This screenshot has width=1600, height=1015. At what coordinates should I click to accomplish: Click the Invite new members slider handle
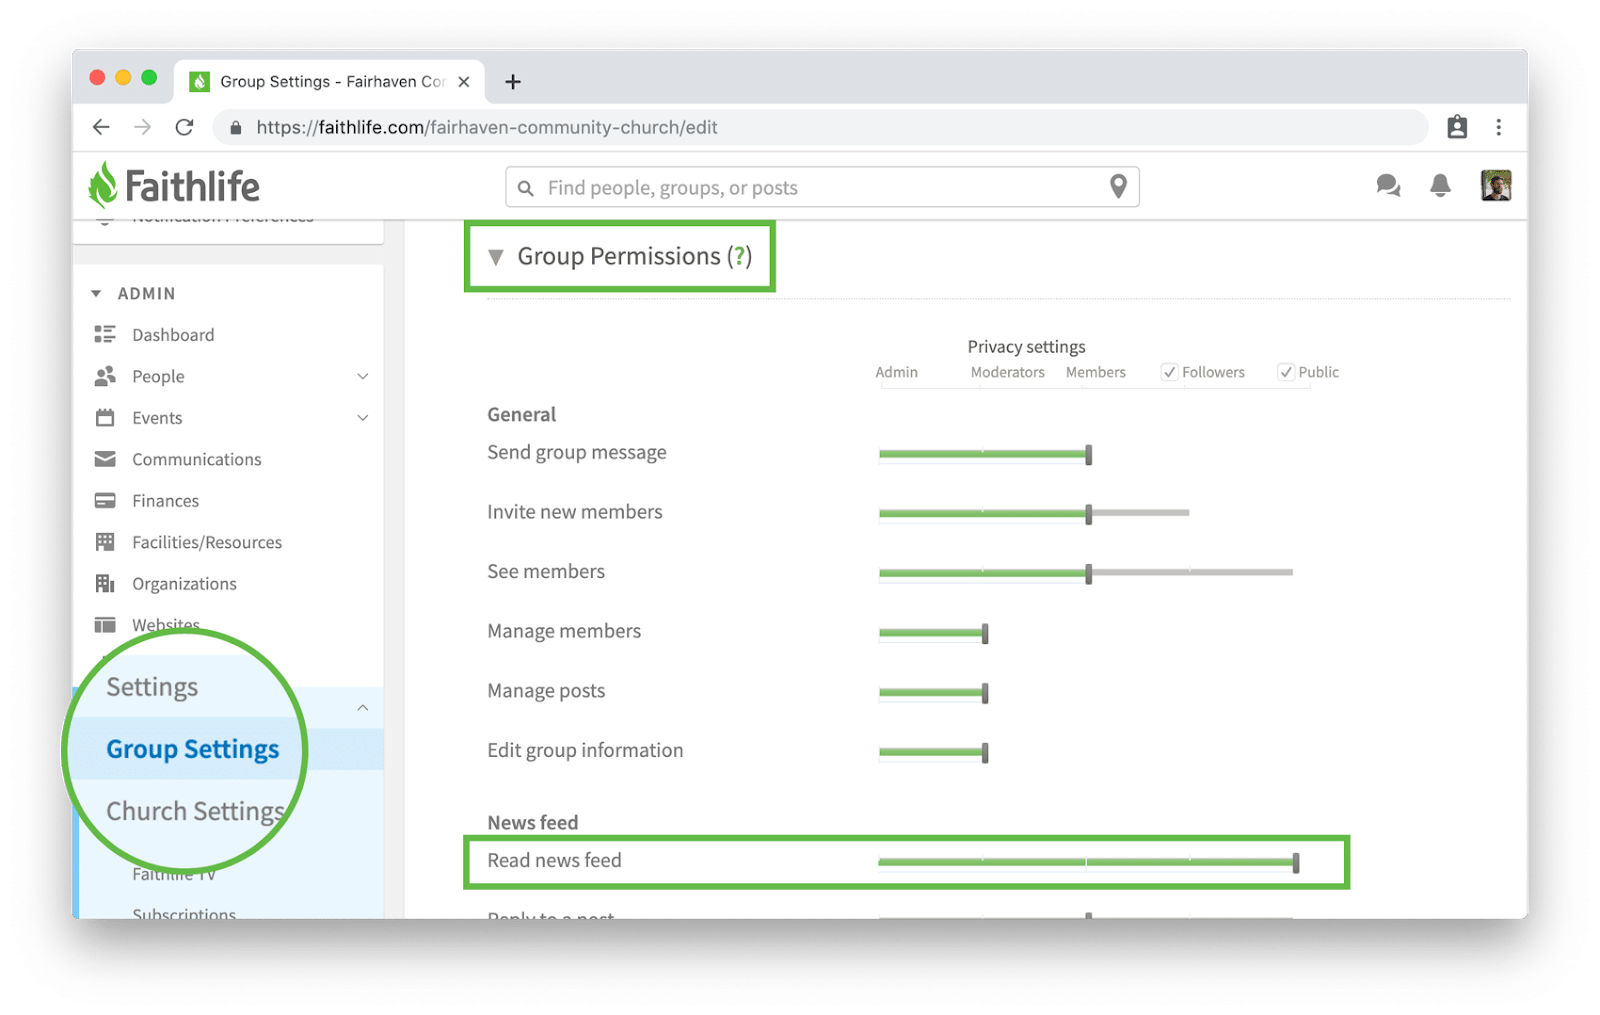tap(1089, 514)
